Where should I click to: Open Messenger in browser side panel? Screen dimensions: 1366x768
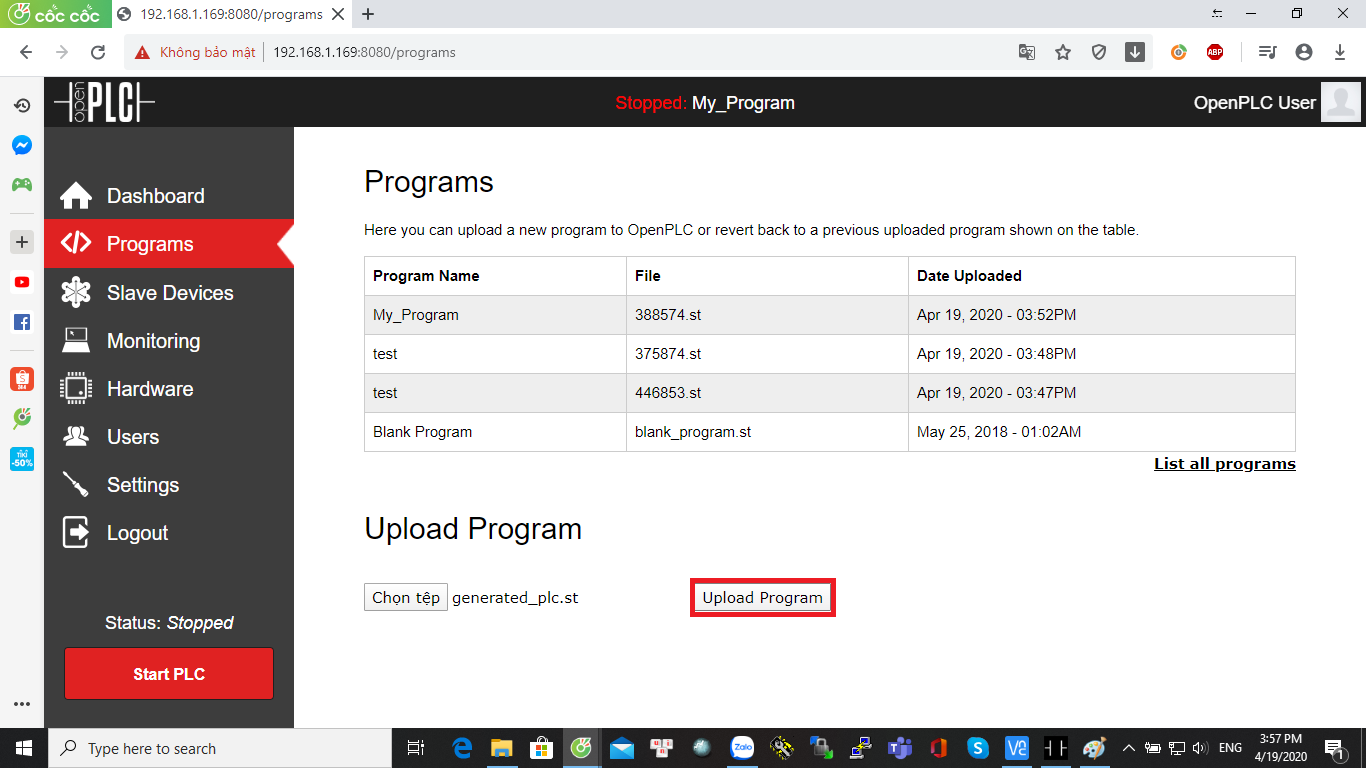[x=22, y=145]
